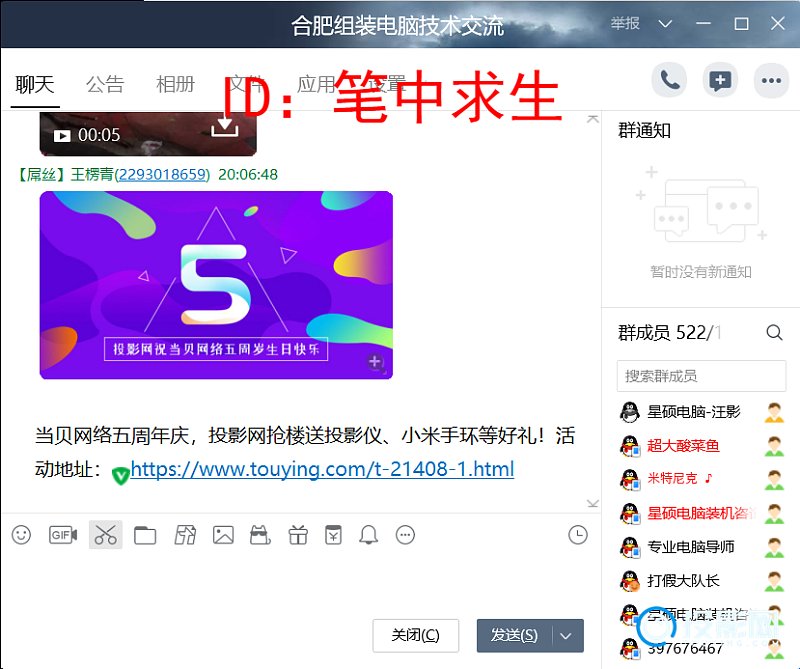Click the cat-face icon in chat toolbar
This screenshot has height=669, width=800.
click(260, 535)
